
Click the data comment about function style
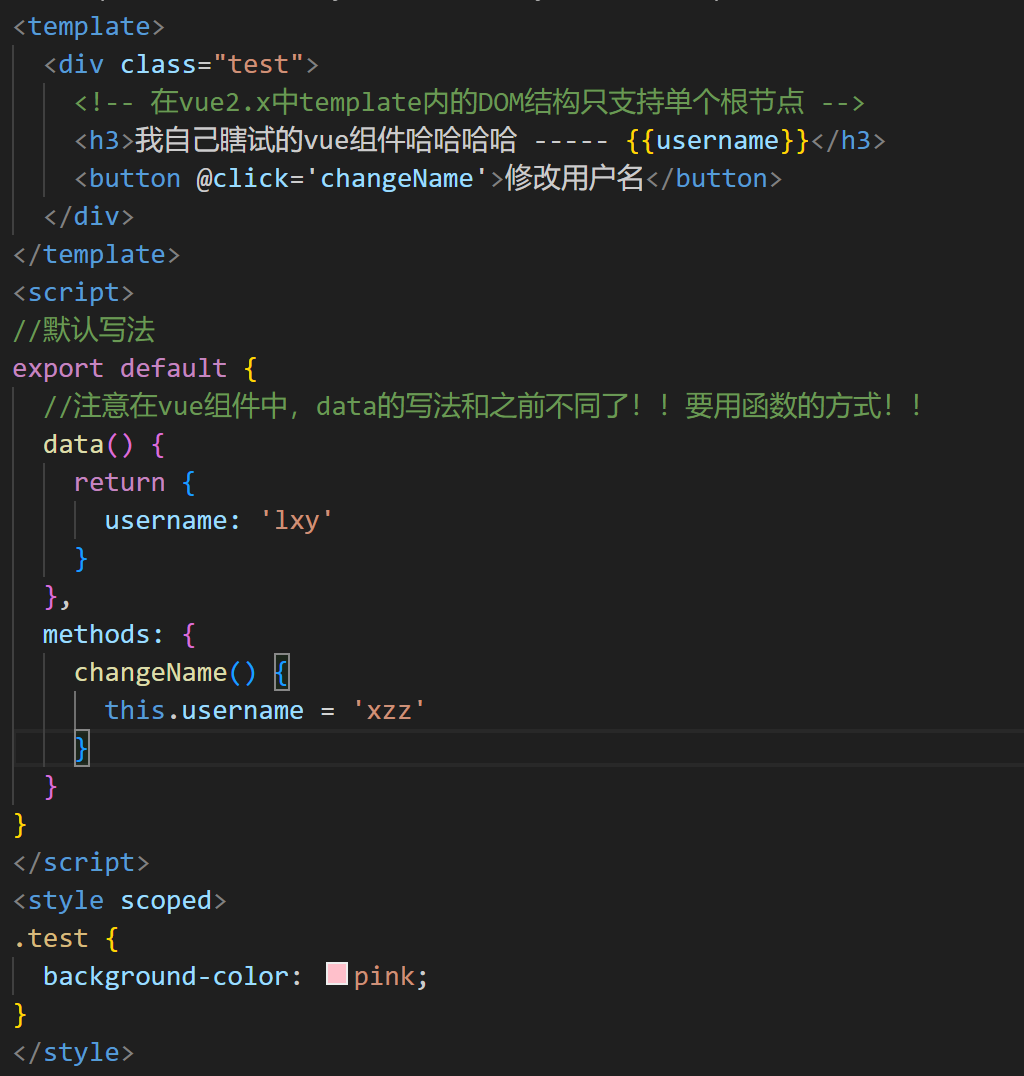[482, 406]
